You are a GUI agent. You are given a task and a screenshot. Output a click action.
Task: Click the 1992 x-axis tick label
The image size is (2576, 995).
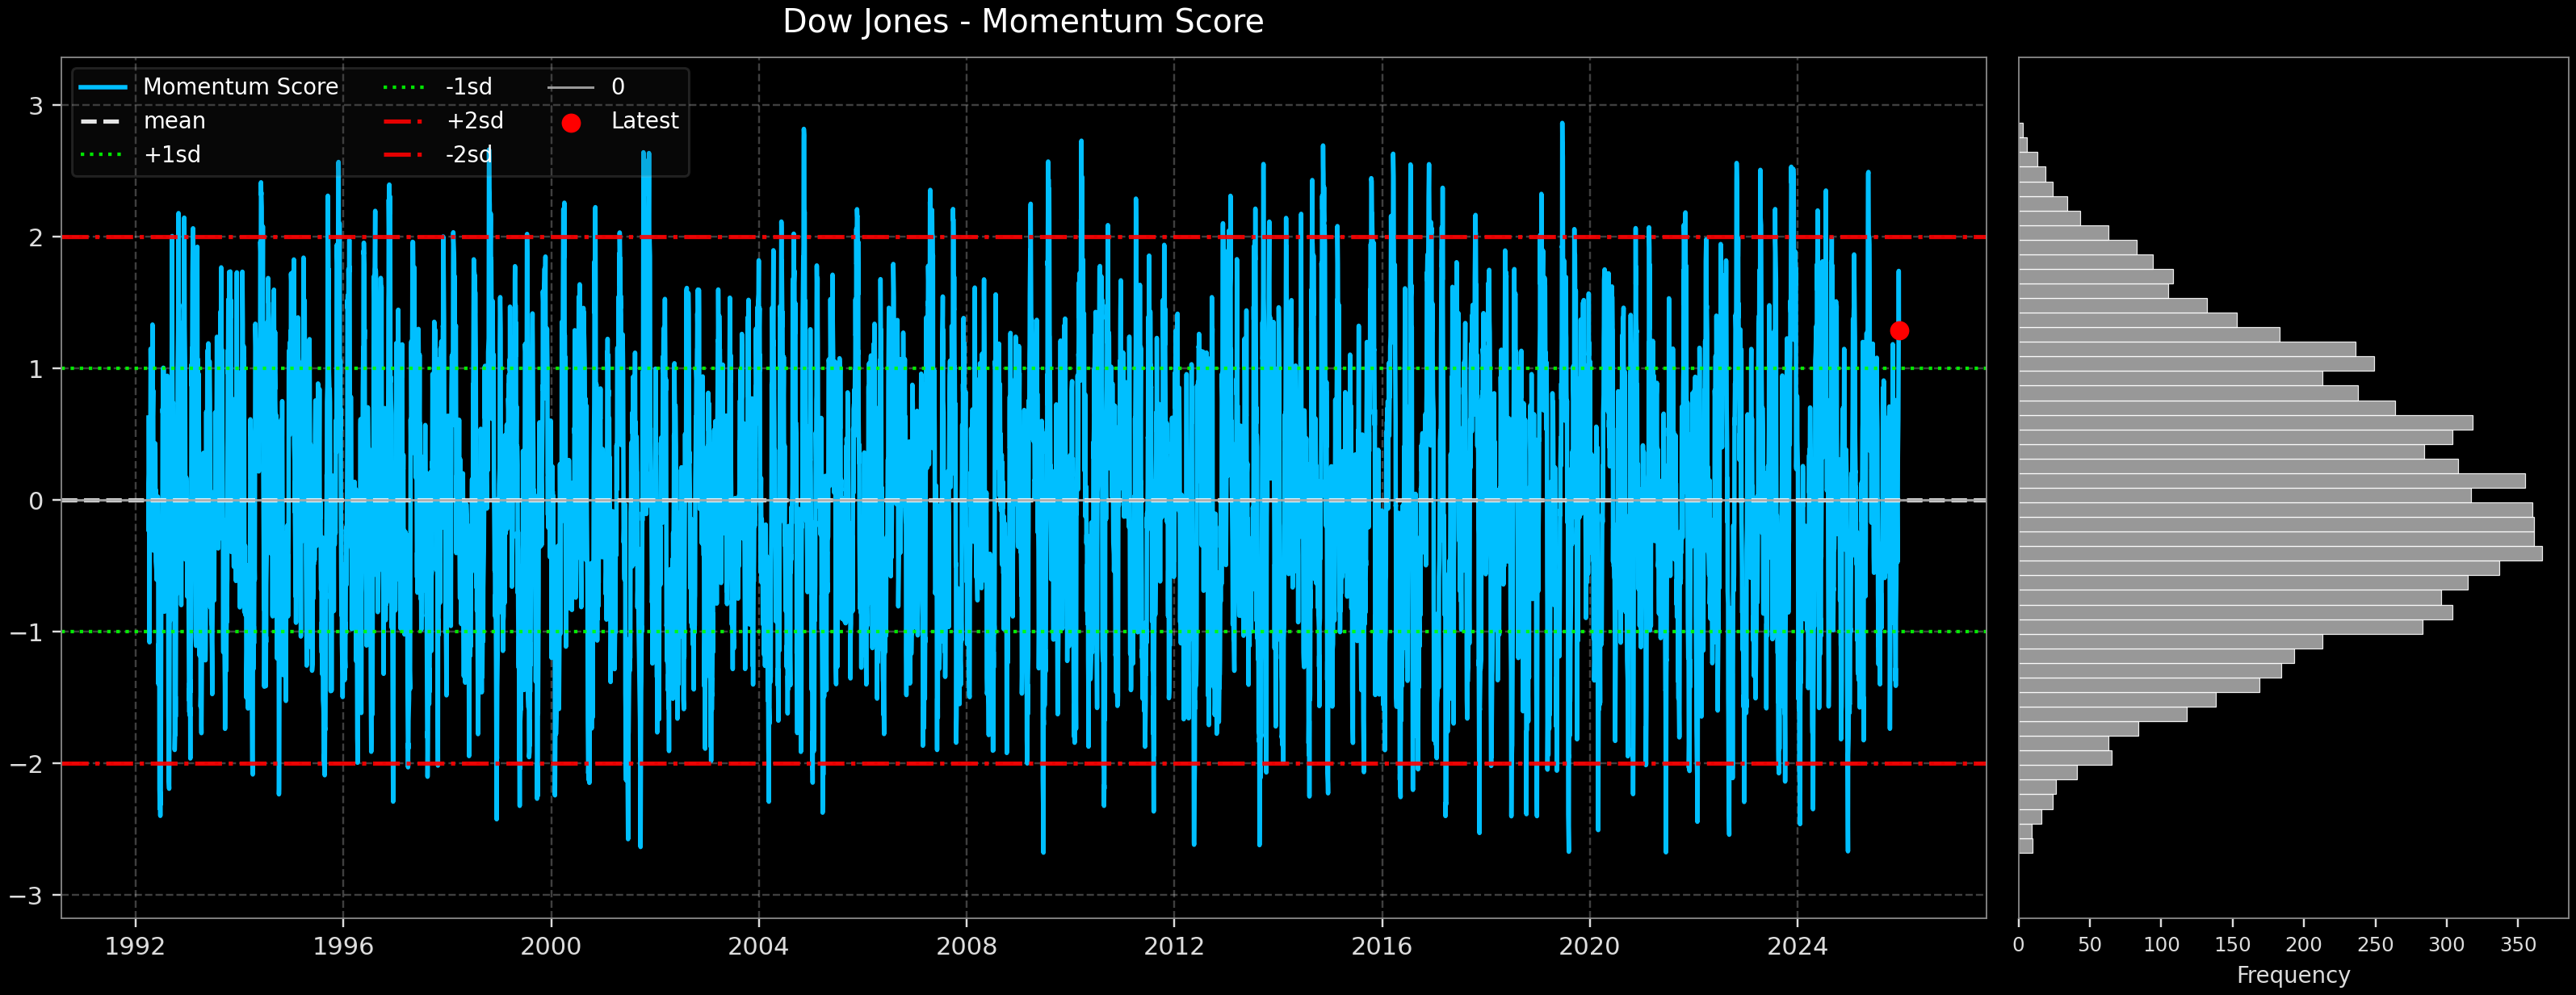tap(135, 946)
